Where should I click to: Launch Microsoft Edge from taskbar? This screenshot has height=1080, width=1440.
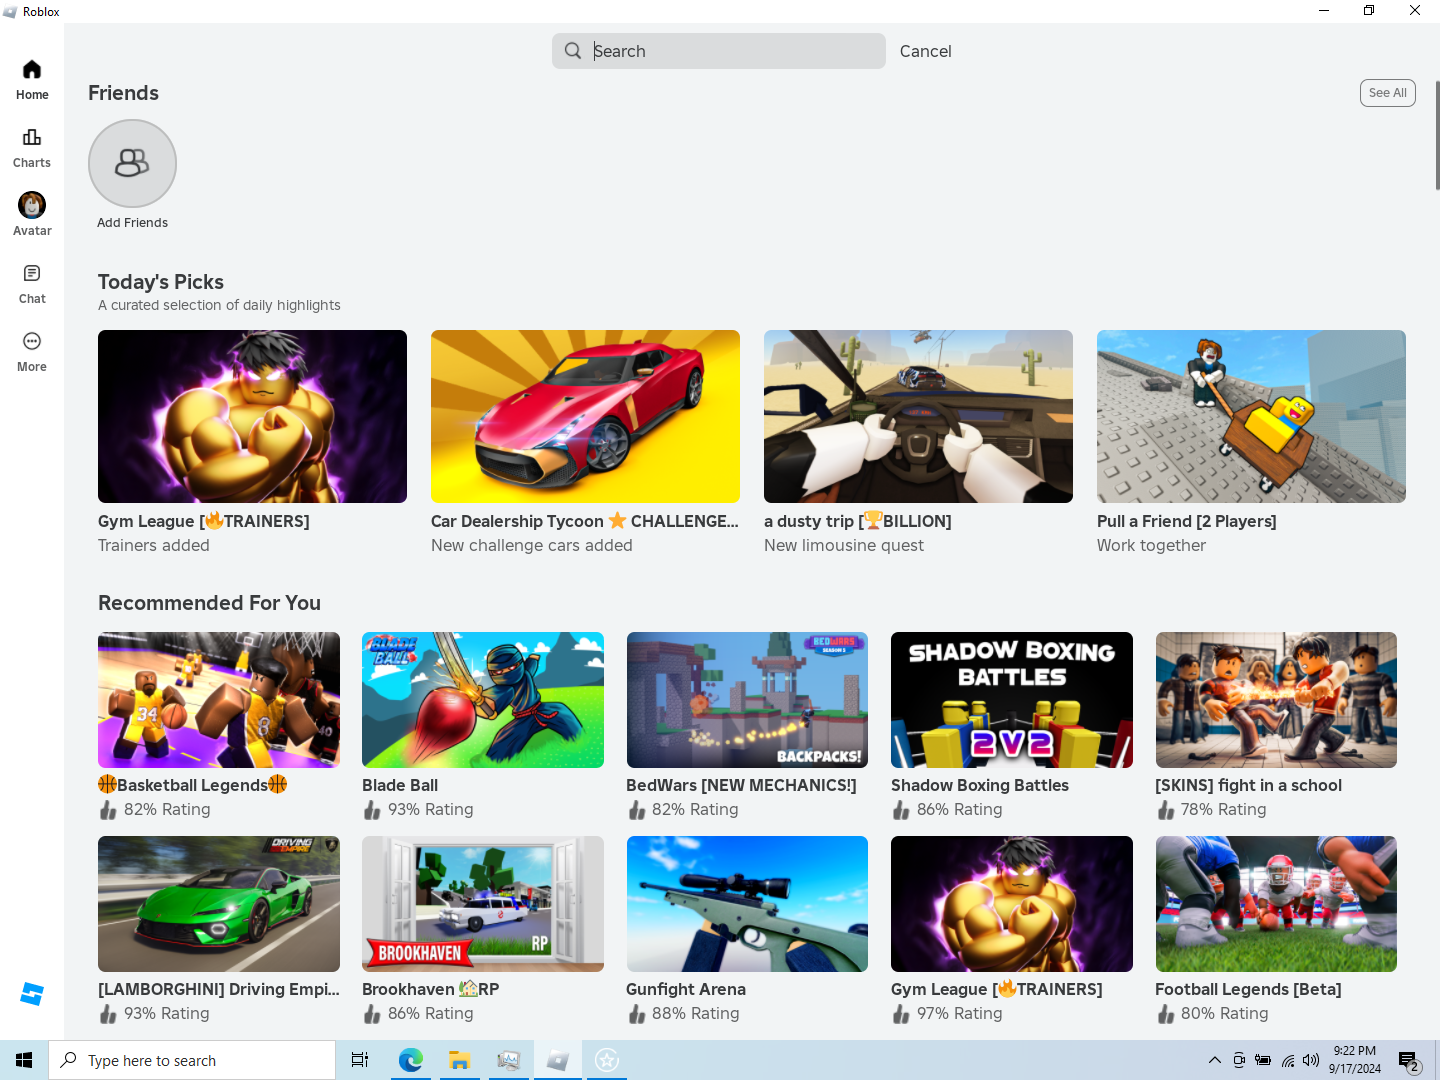click(410, 1060)
